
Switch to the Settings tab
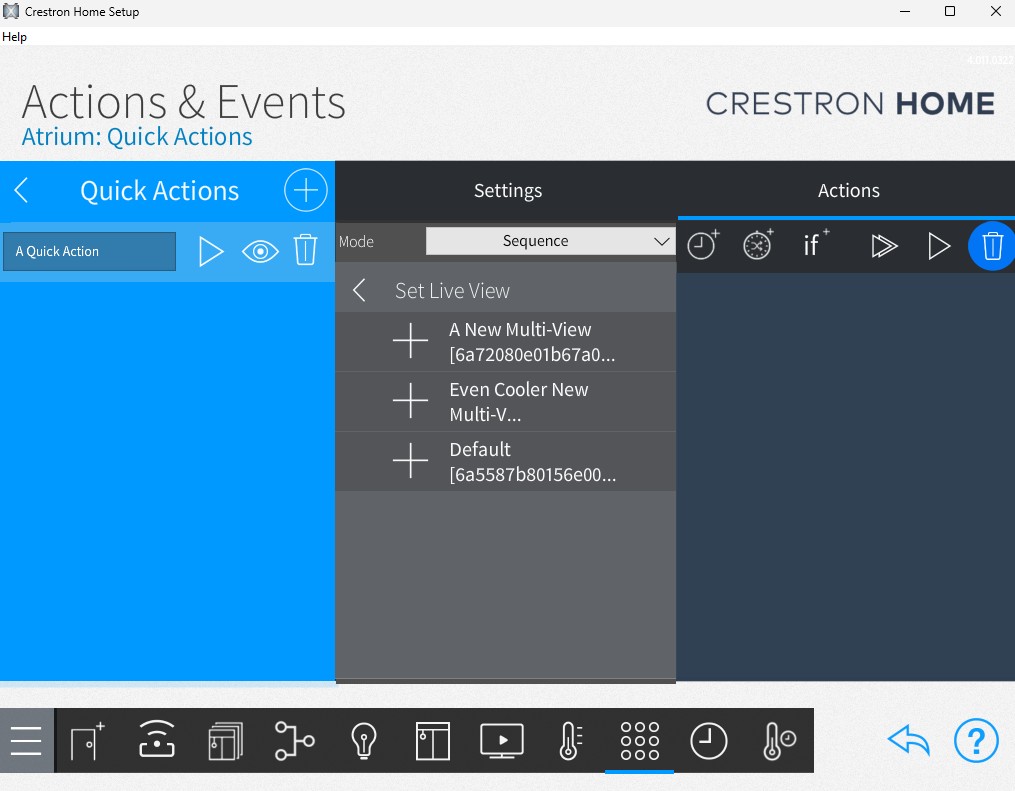508,190
